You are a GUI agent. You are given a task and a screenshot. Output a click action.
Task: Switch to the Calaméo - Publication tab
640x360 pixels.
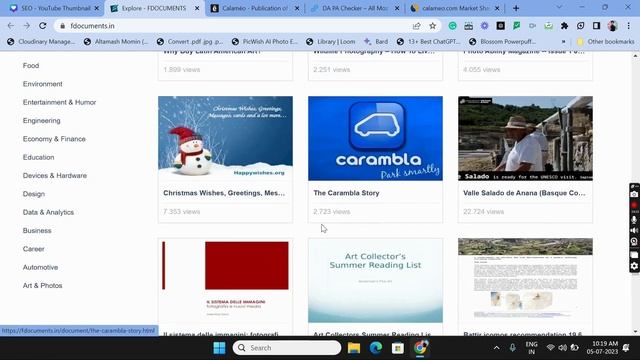[256, 8]
